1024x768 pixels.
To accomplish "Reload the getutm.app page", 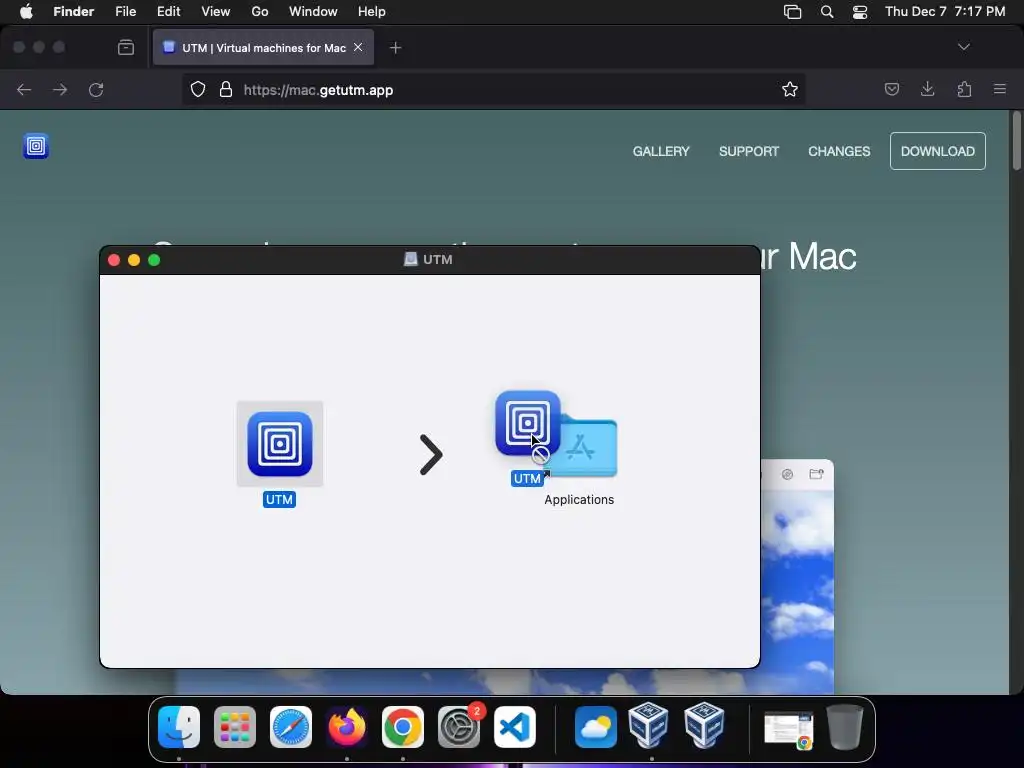I will 96,90.
